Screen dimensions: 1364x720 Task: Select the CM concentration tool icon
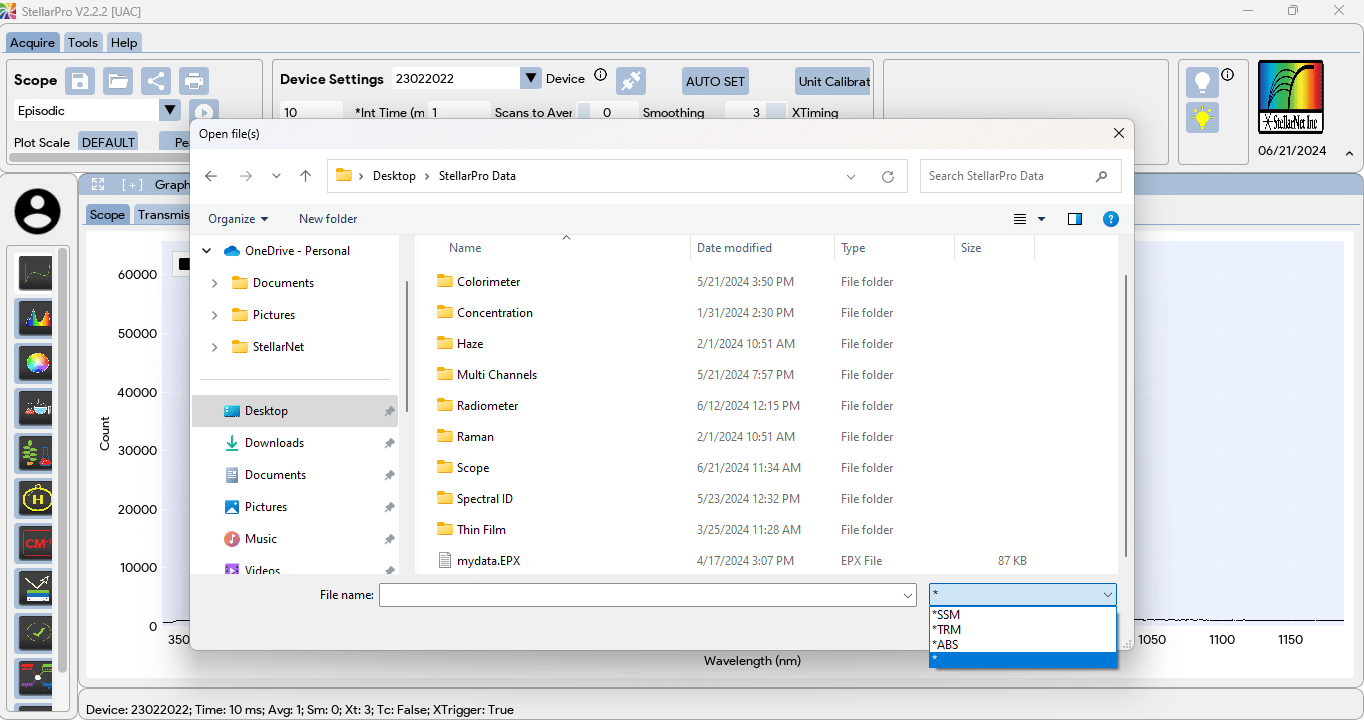coord(34,542)
